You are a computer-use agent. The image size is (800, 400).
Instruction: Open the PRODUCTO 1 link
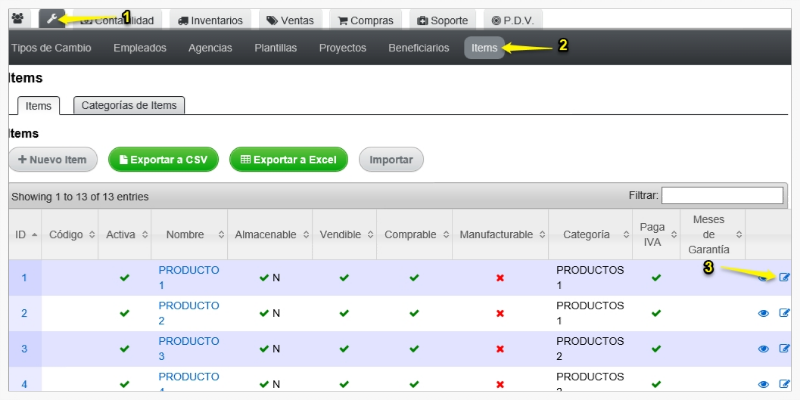(x=189, y=278)
